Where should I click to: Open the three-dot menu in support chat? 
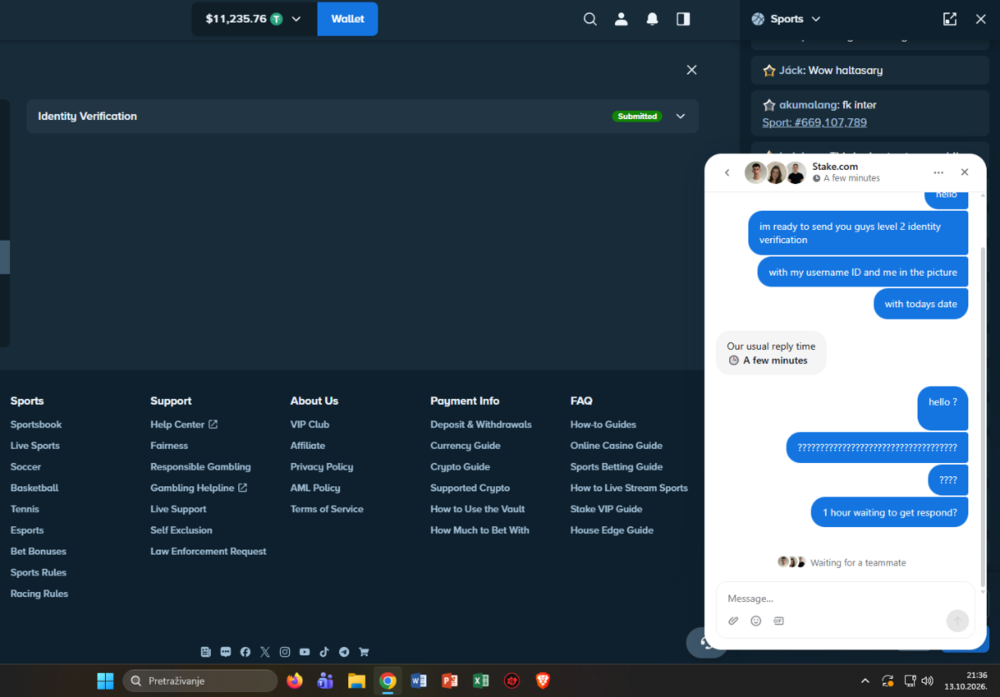(x=938, y=172)
